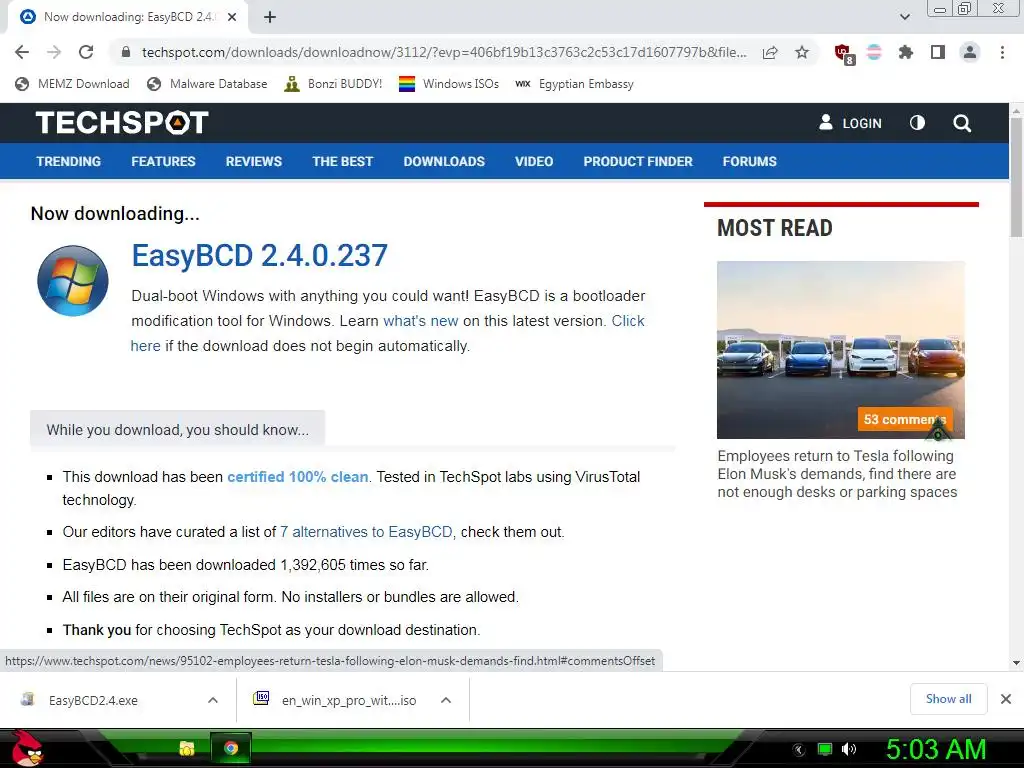Go to the FEATURES section
Viewport: 1024px width, 768px height.
pos(163,161)
